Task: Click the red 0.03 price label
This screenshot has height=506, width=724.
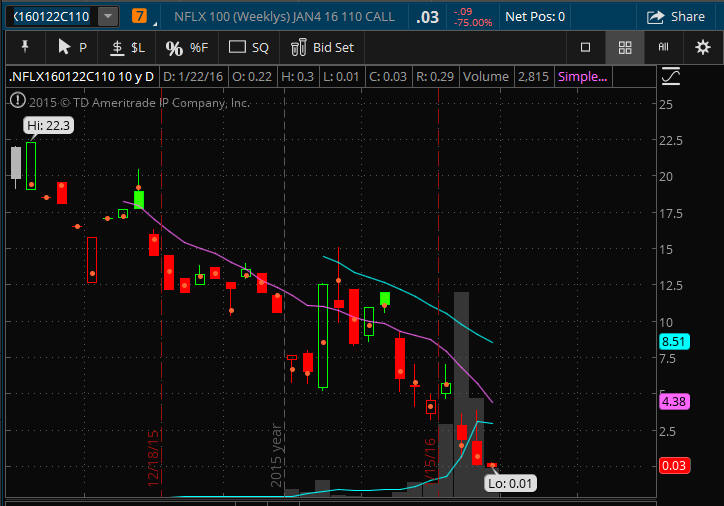Action: point(674,465)
